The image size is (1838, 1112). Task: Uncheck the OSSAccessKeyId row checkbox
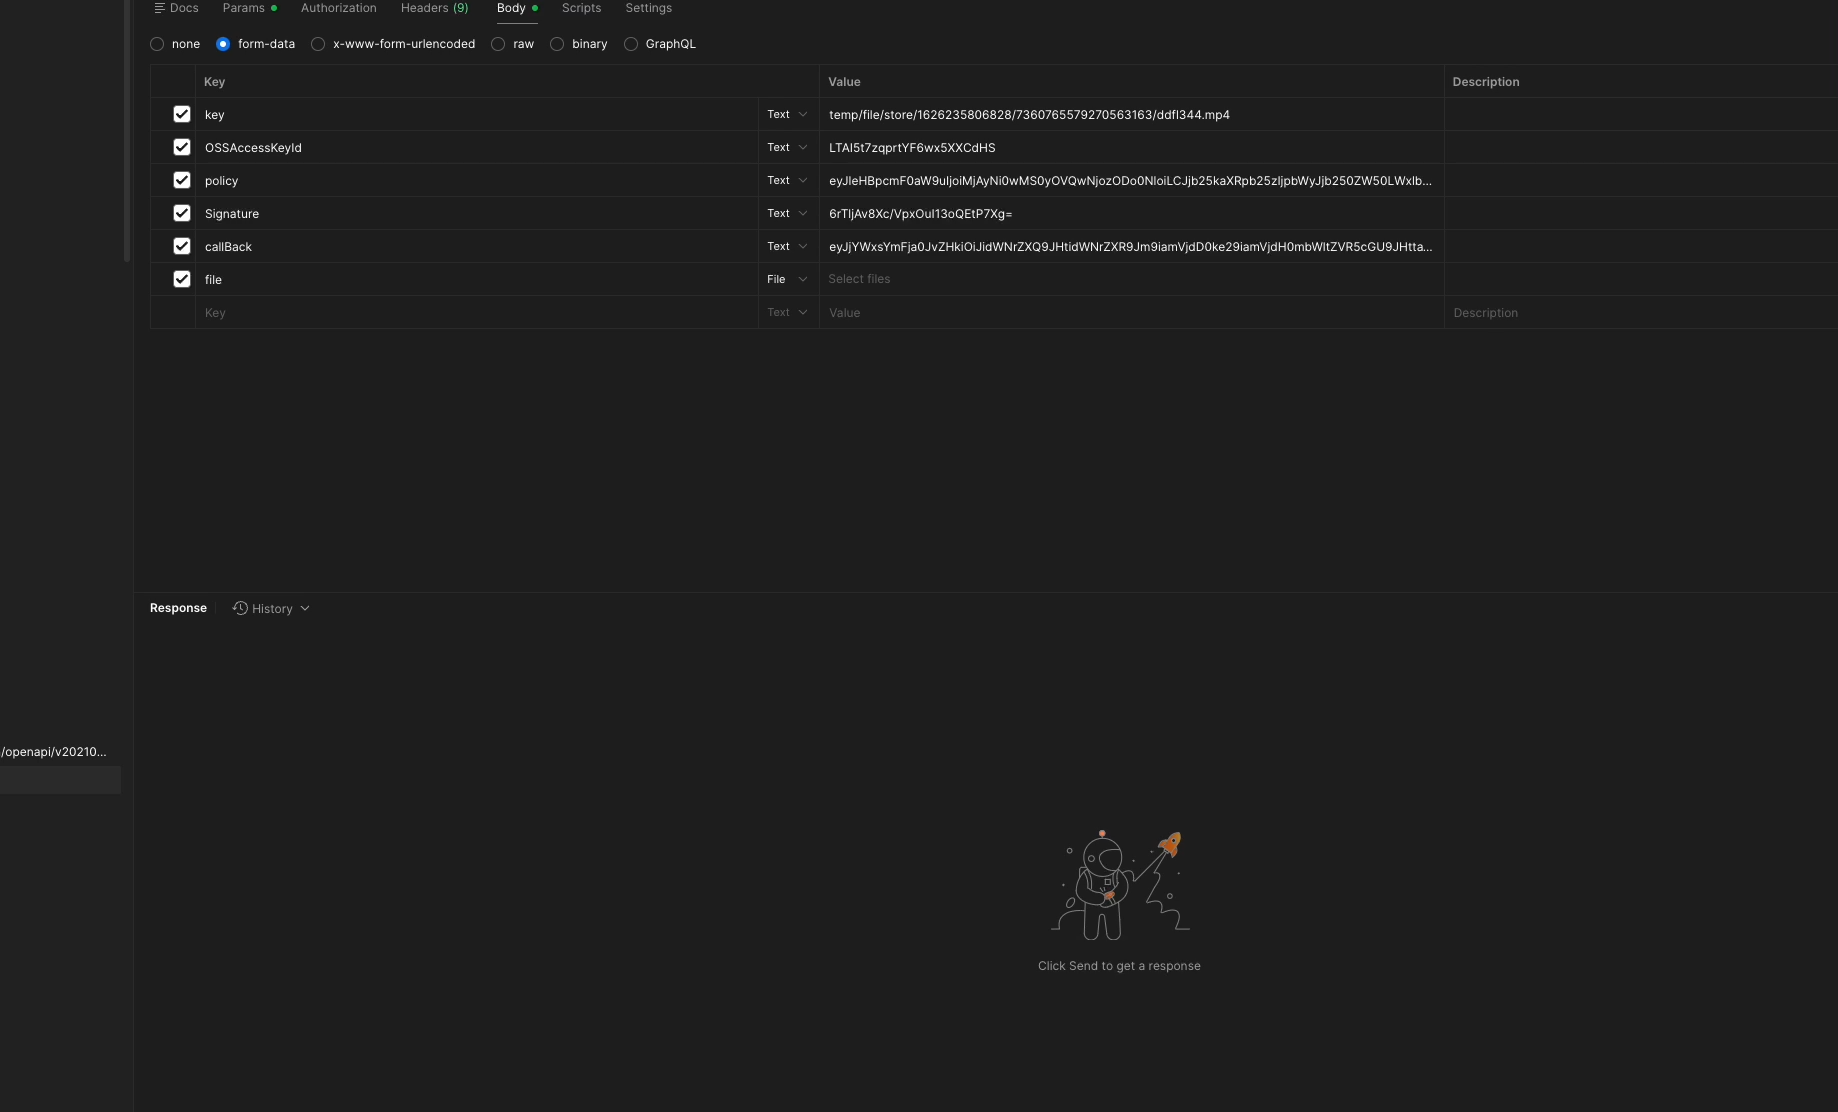(182, 147)
